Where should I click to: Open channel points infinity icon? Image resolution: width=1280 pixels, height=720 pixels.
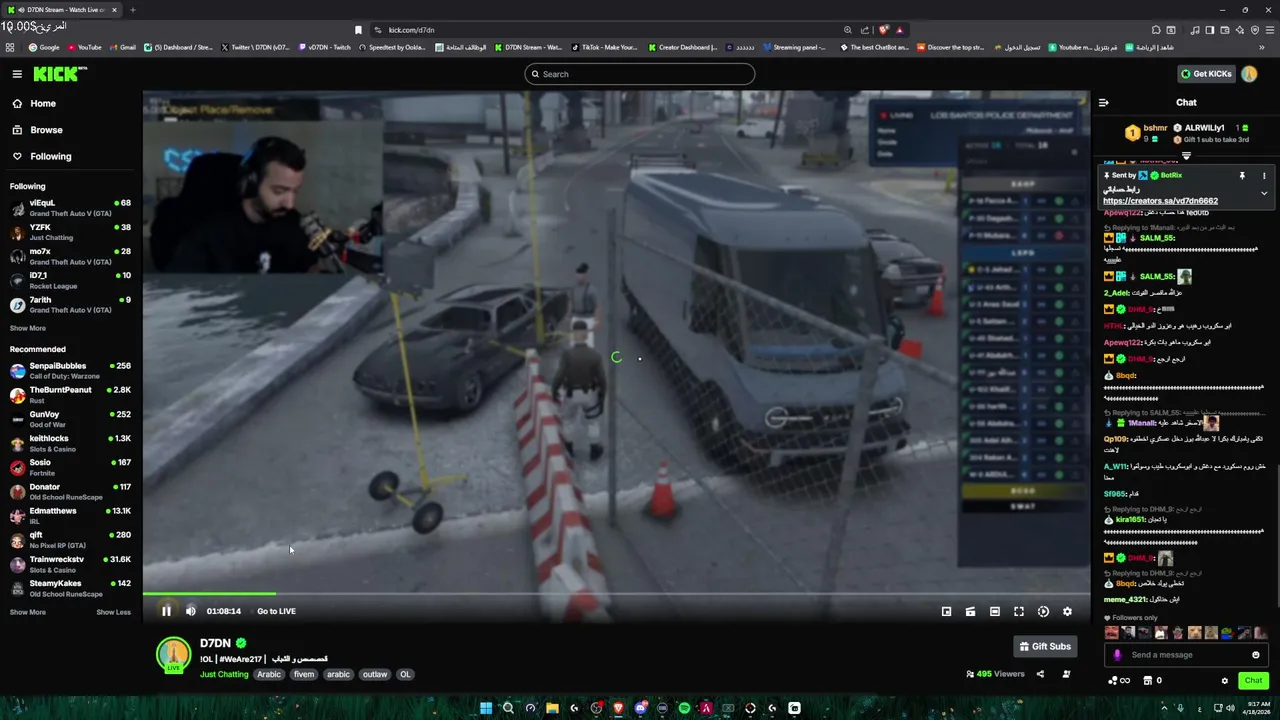[x=1119, y=681]
